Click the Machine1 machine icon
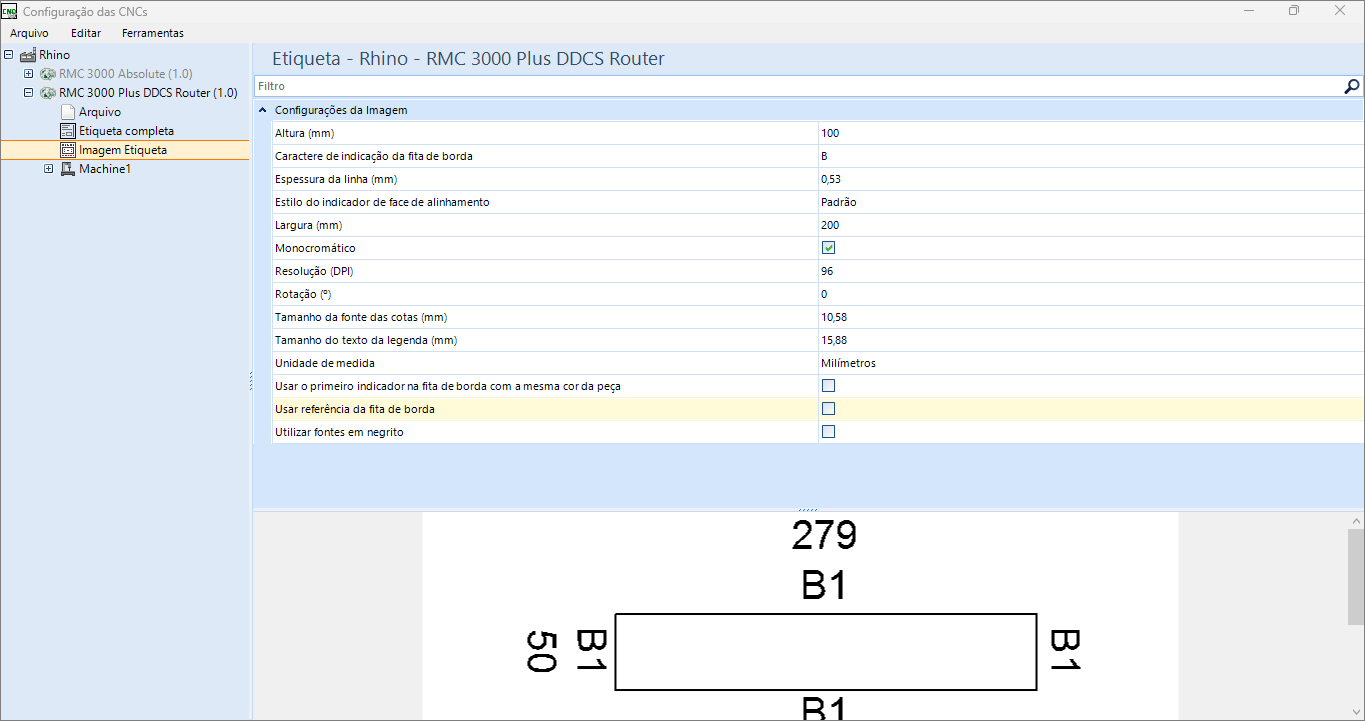Image resolution: width=1365 pixels, height=721 pixels. (68, 169)
